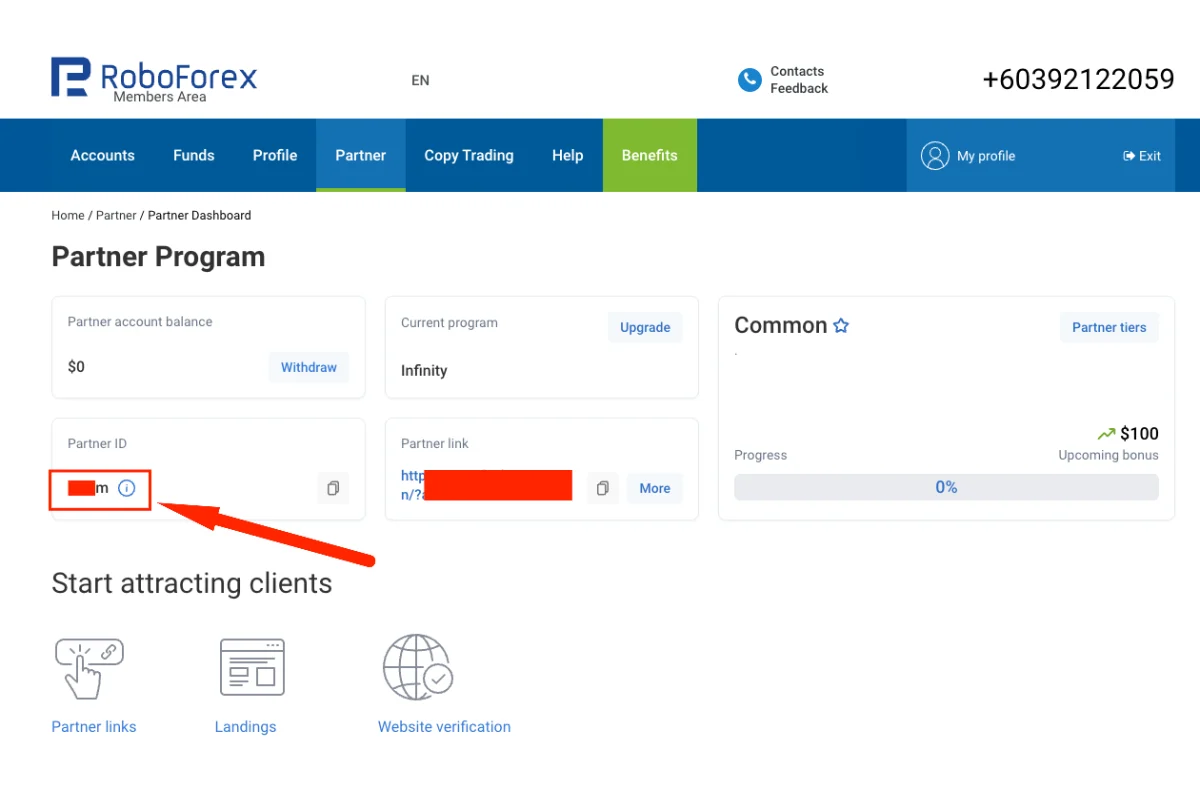Open the Feedback link

pos(799,88)
